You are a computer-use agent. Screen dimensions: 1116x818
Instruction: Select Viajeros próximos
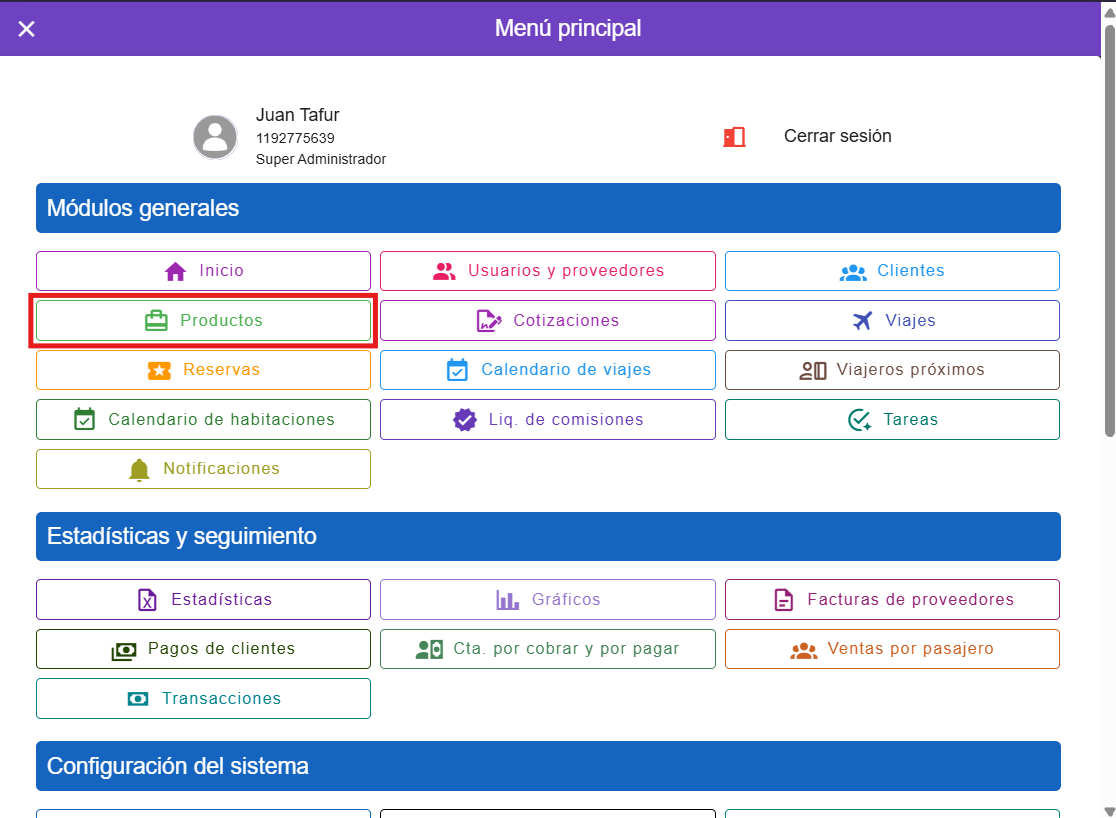[x=891, y=370]
